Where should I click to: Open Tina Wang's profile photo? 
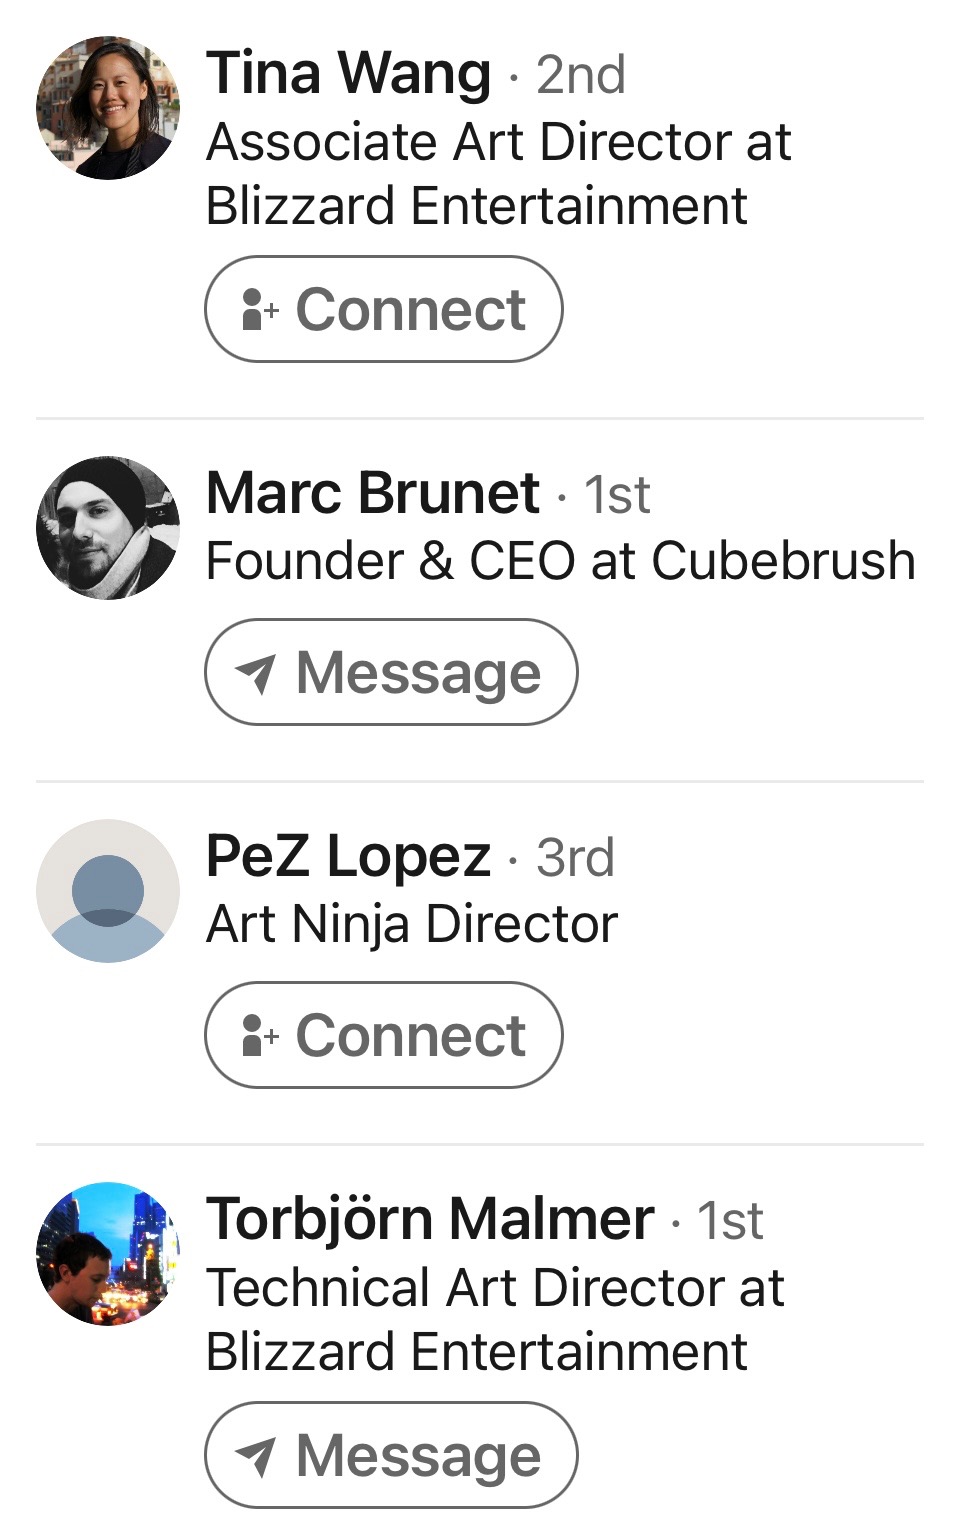click(x=108, y=108)
